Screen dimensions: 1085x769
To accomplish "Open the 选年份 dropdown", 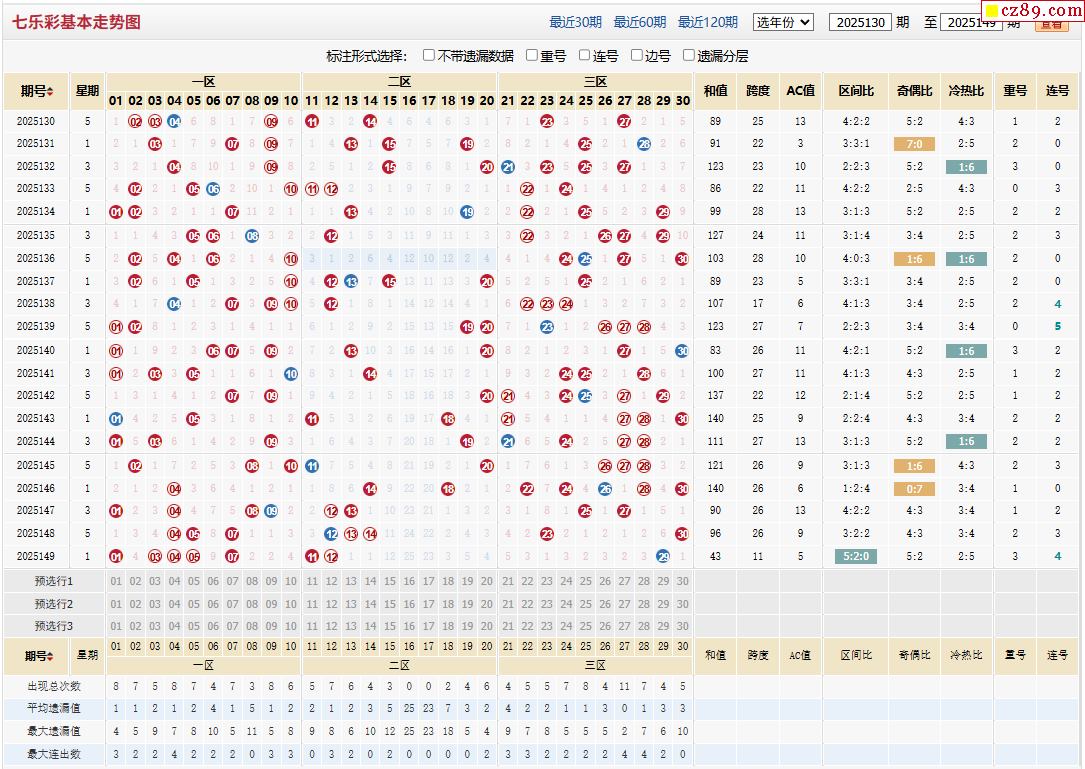I will click(783, 22).
